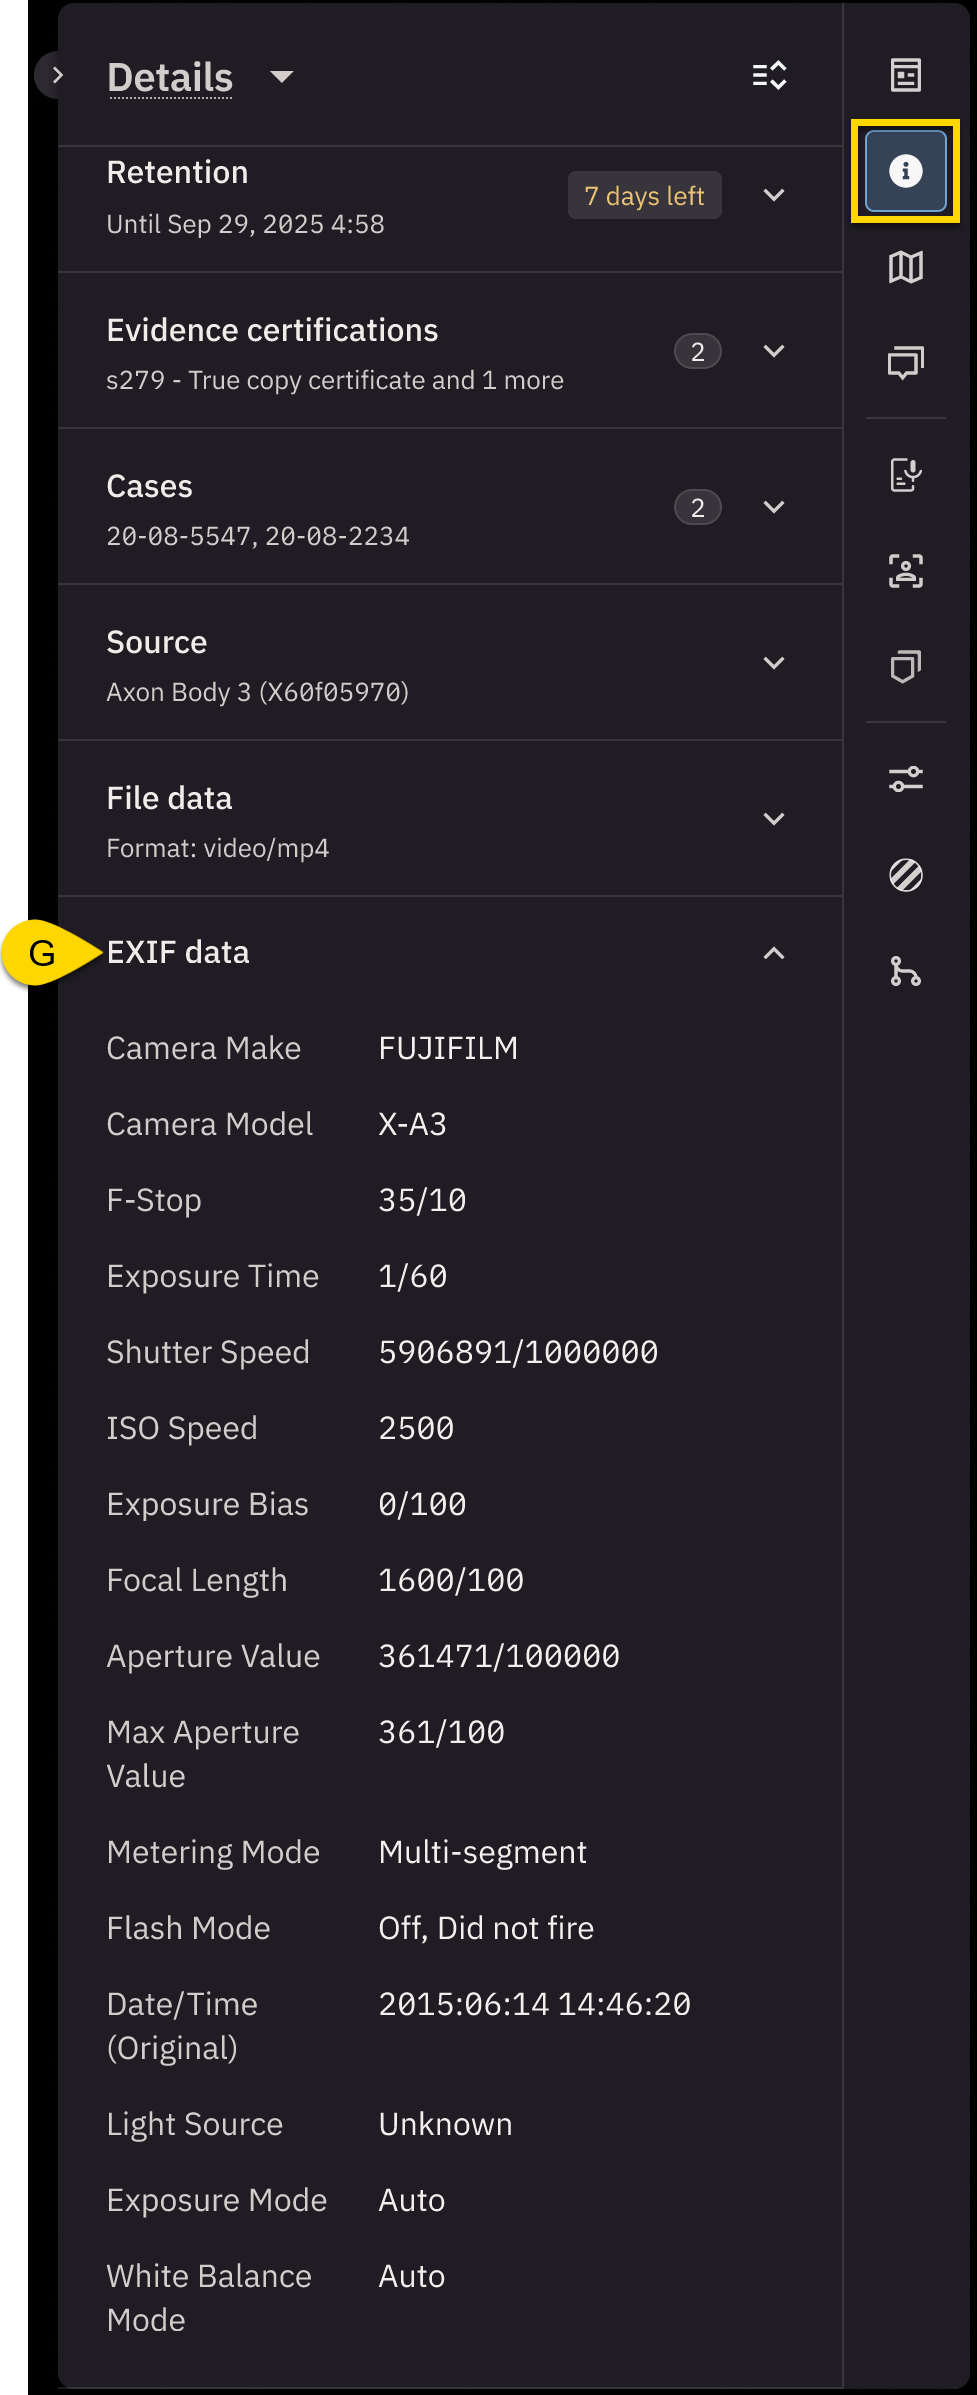The image size is (977, 2395).
Task: Open the comments panel icon
Action: [905, 362]
